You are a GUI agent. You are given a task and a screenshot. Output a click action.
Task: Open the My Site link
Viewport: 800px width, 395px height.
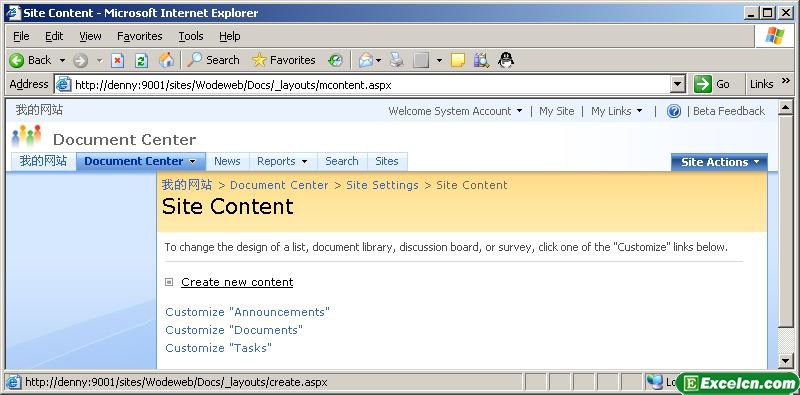pos(557,111)
